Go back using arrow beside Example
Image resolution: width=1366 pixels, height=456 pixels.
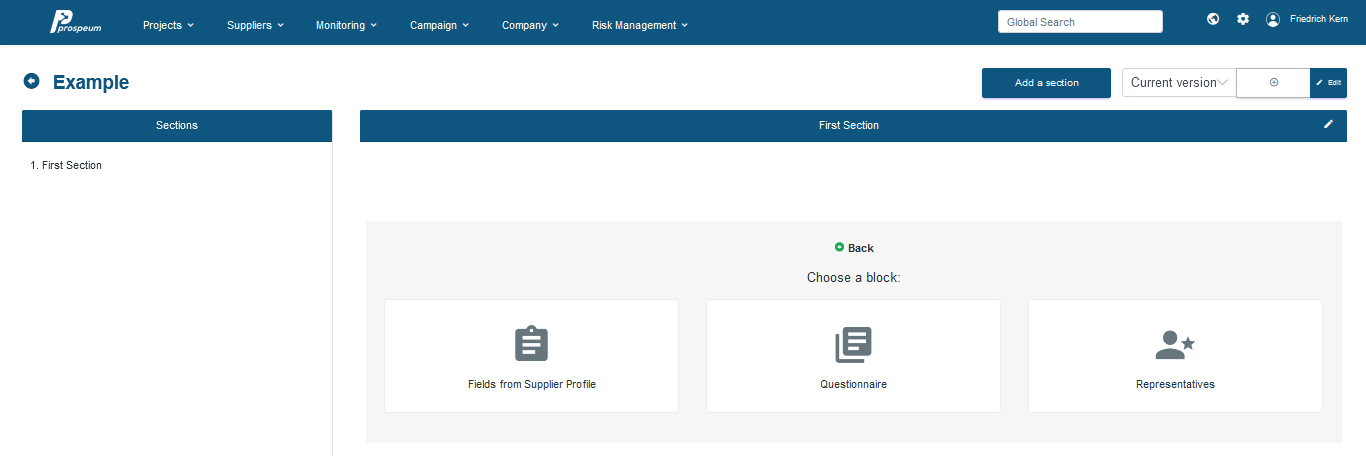click(31, 81)
